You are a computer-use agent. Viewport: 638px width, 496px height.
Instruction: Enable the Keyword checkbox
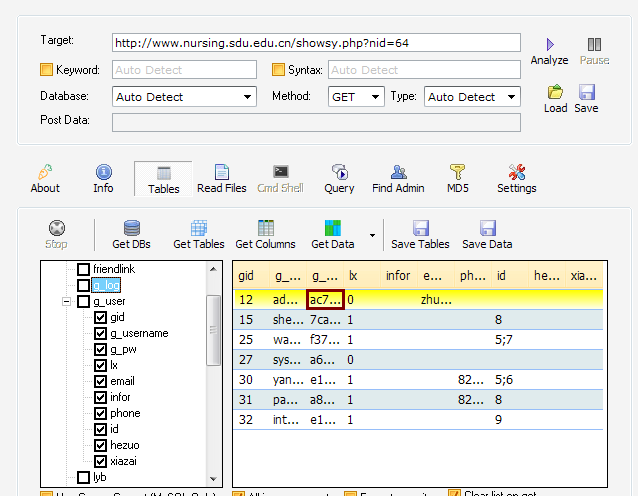coord(46,70)
